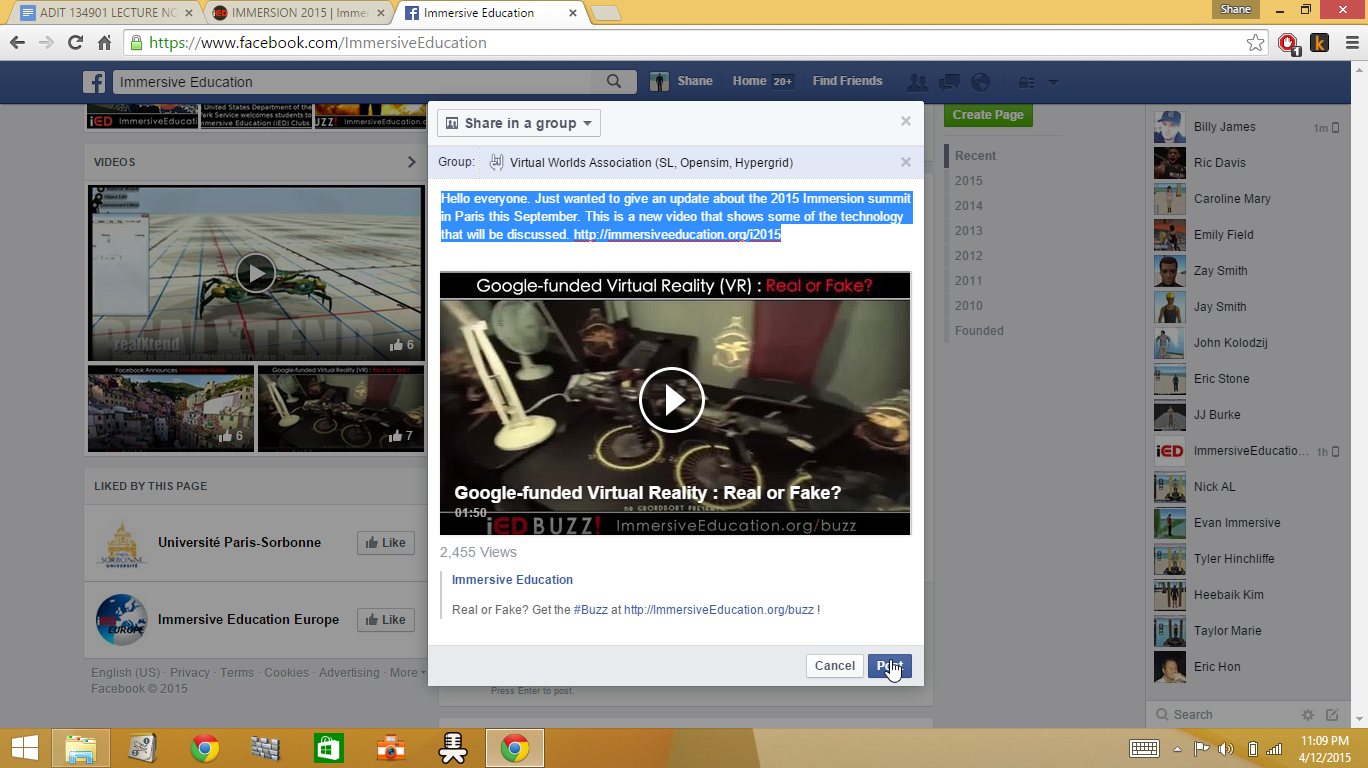Open the Windows Start button
Image resolution: width=1368 pixels, height=768 pixels.
(26, 748)
